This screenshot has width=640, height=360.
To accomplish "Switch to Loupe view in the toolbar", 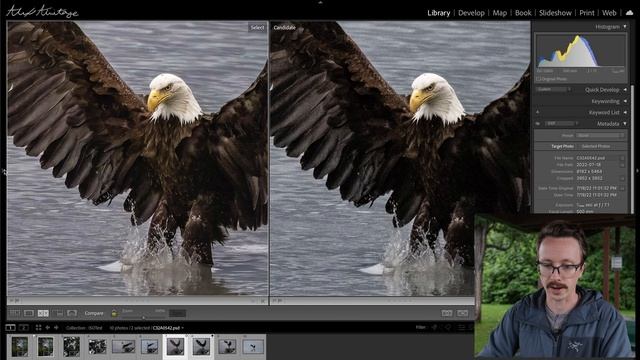I will [29, 313].
